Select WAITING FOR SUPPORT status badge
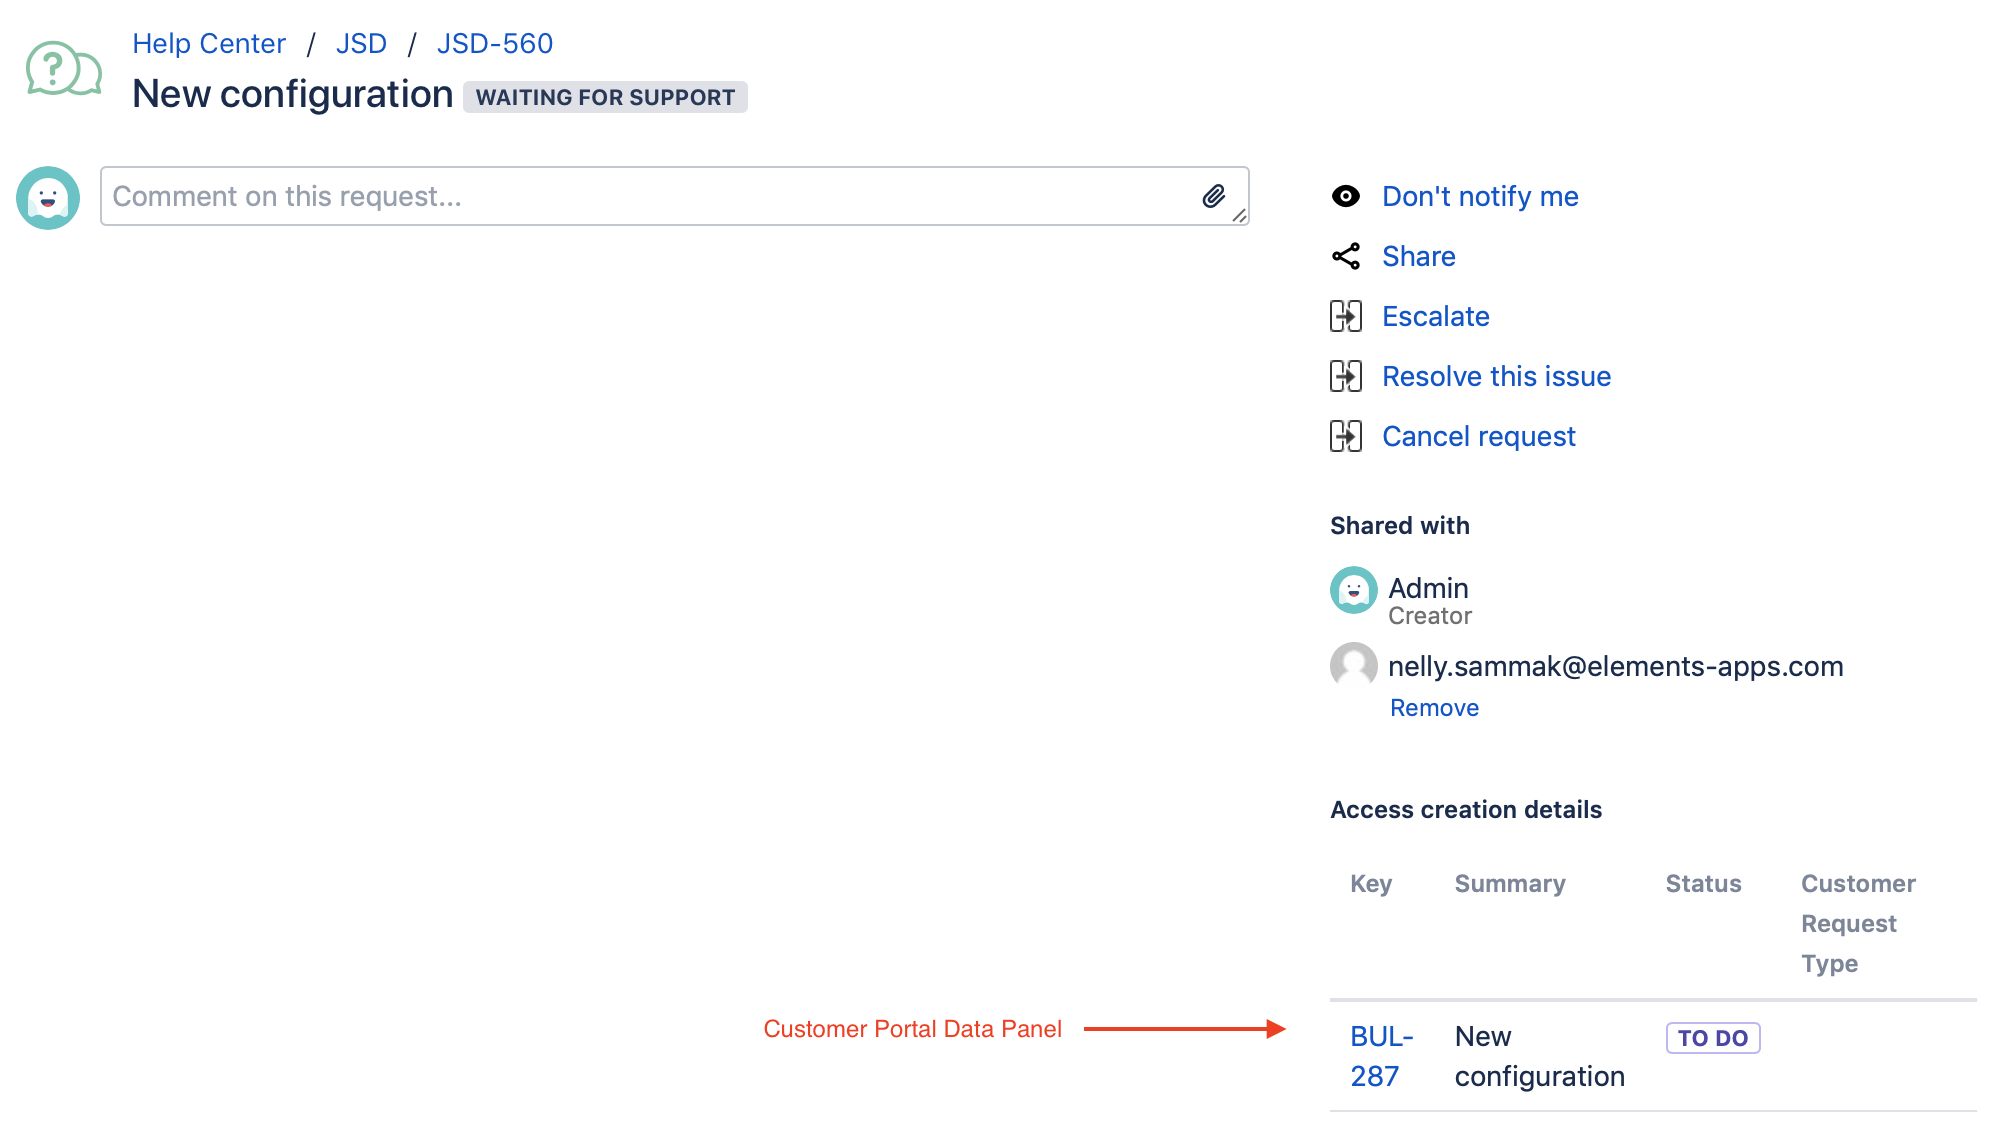Image resolution: width=2014 pixels, height=1148 pixels. tap(606, 95)
